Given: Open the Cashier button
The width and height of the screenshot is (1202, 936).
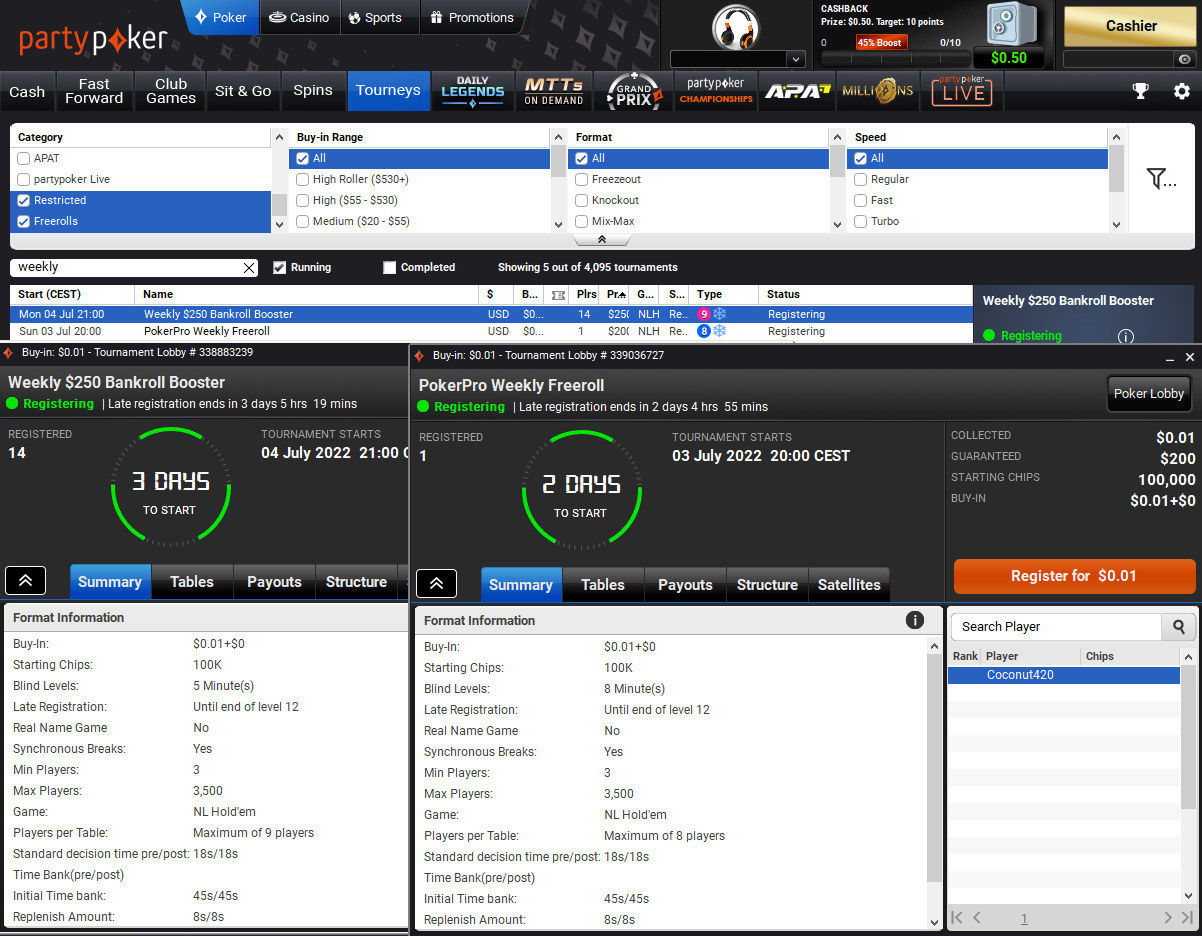Looking at the screenshot, I should point(1131,26).
